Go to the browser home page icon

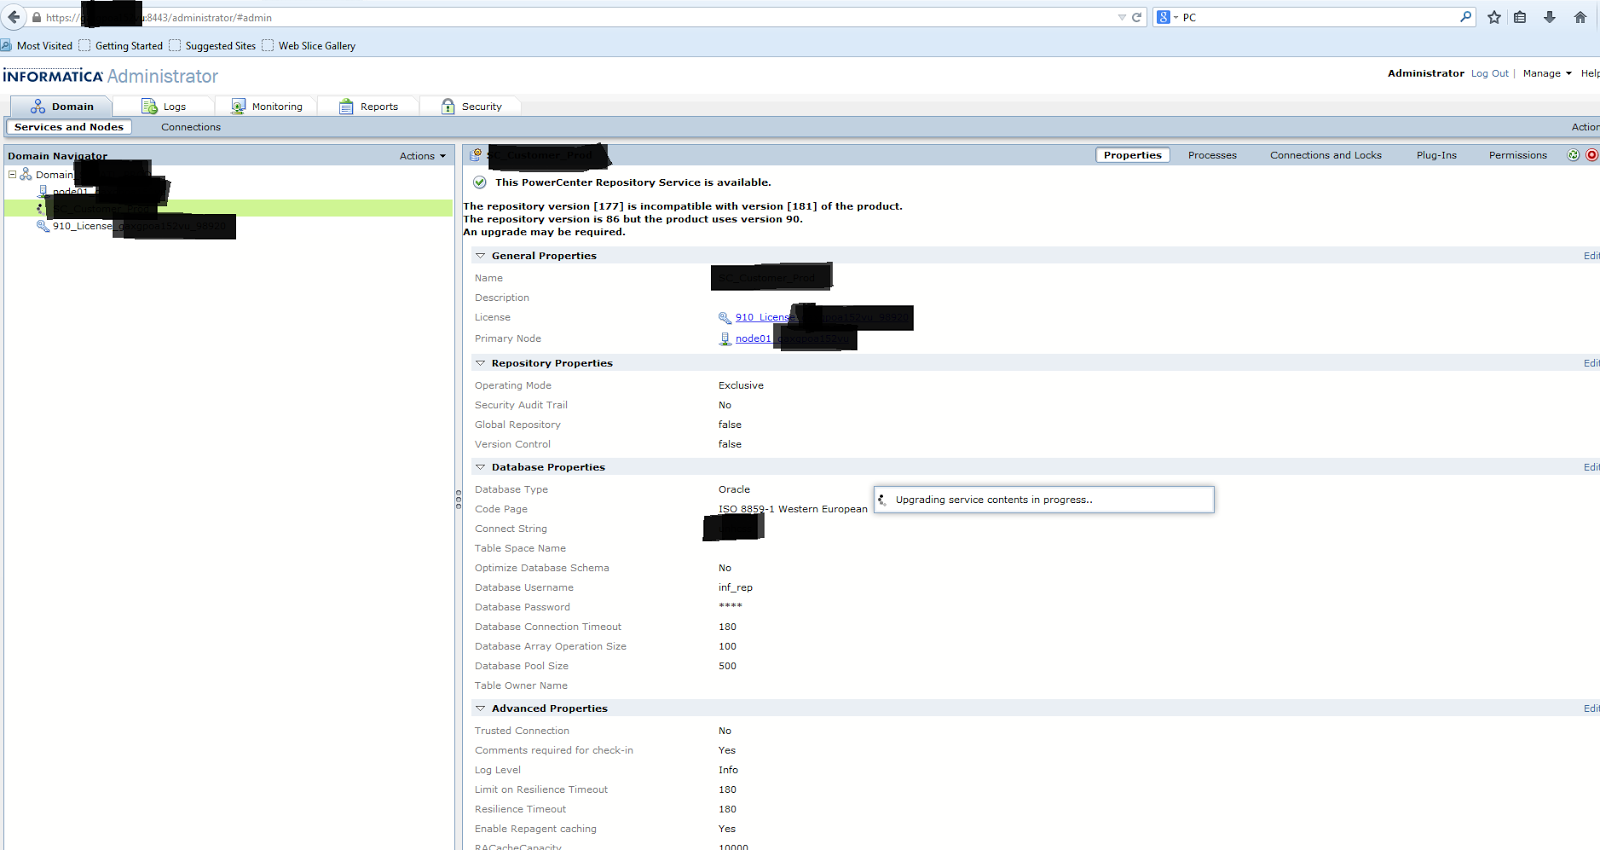pos(1580,17)
